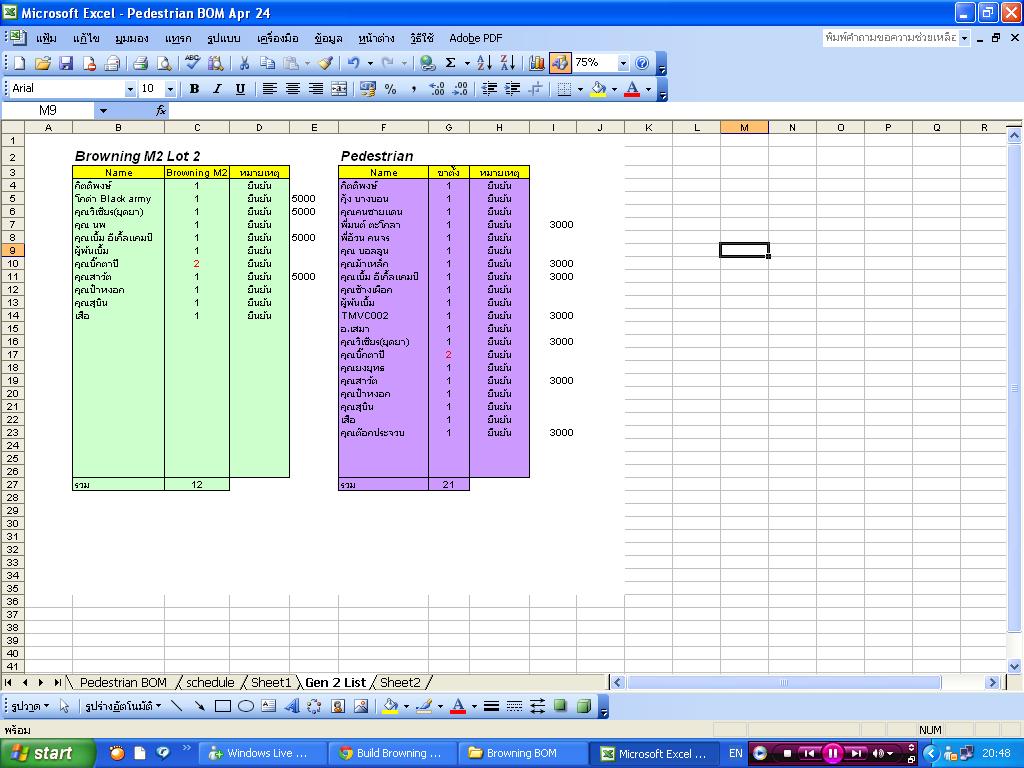The image size is (1024, 768).
Task: Click the Save icon in the toolbar
Action: point(66,63)
